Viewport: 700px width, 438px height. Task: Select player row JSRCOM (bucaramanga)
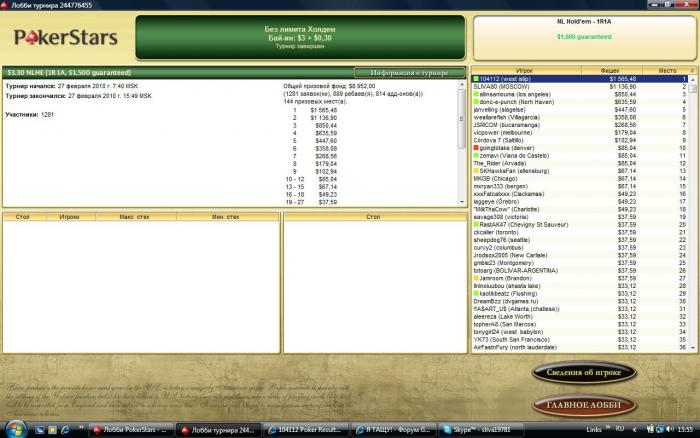pos(580,125)
